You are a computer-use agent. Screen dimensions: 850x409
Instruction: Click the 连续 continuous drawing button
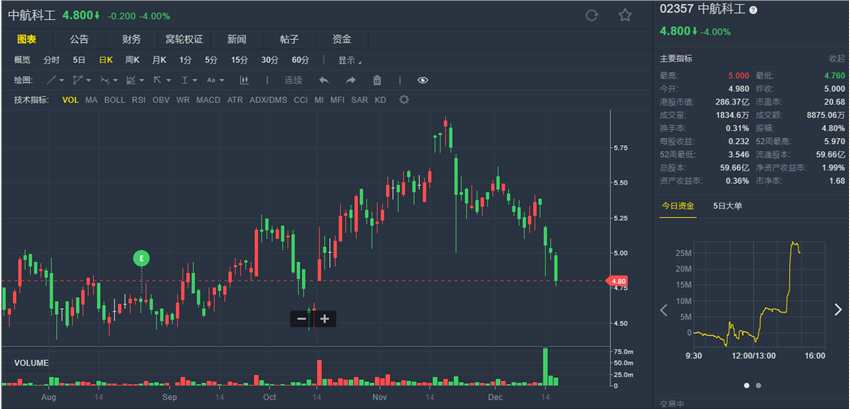[x=293, y=80]
